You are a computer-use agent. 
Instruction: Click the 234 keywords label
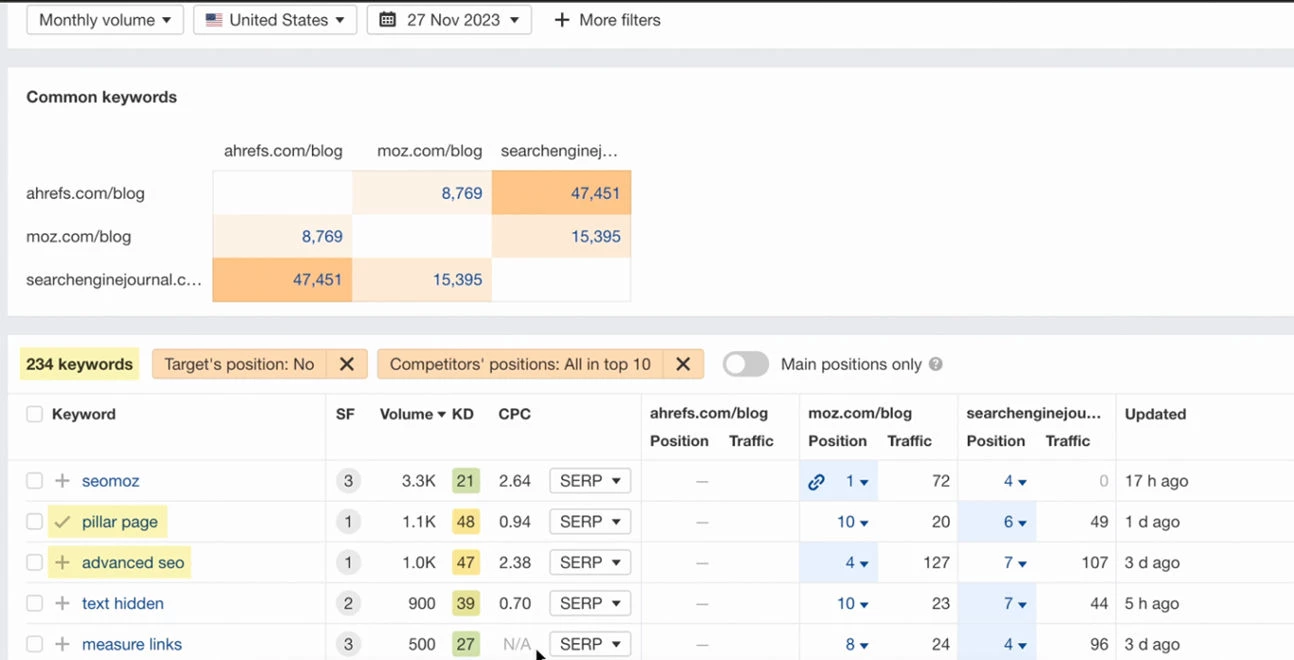tap(80, 364)
